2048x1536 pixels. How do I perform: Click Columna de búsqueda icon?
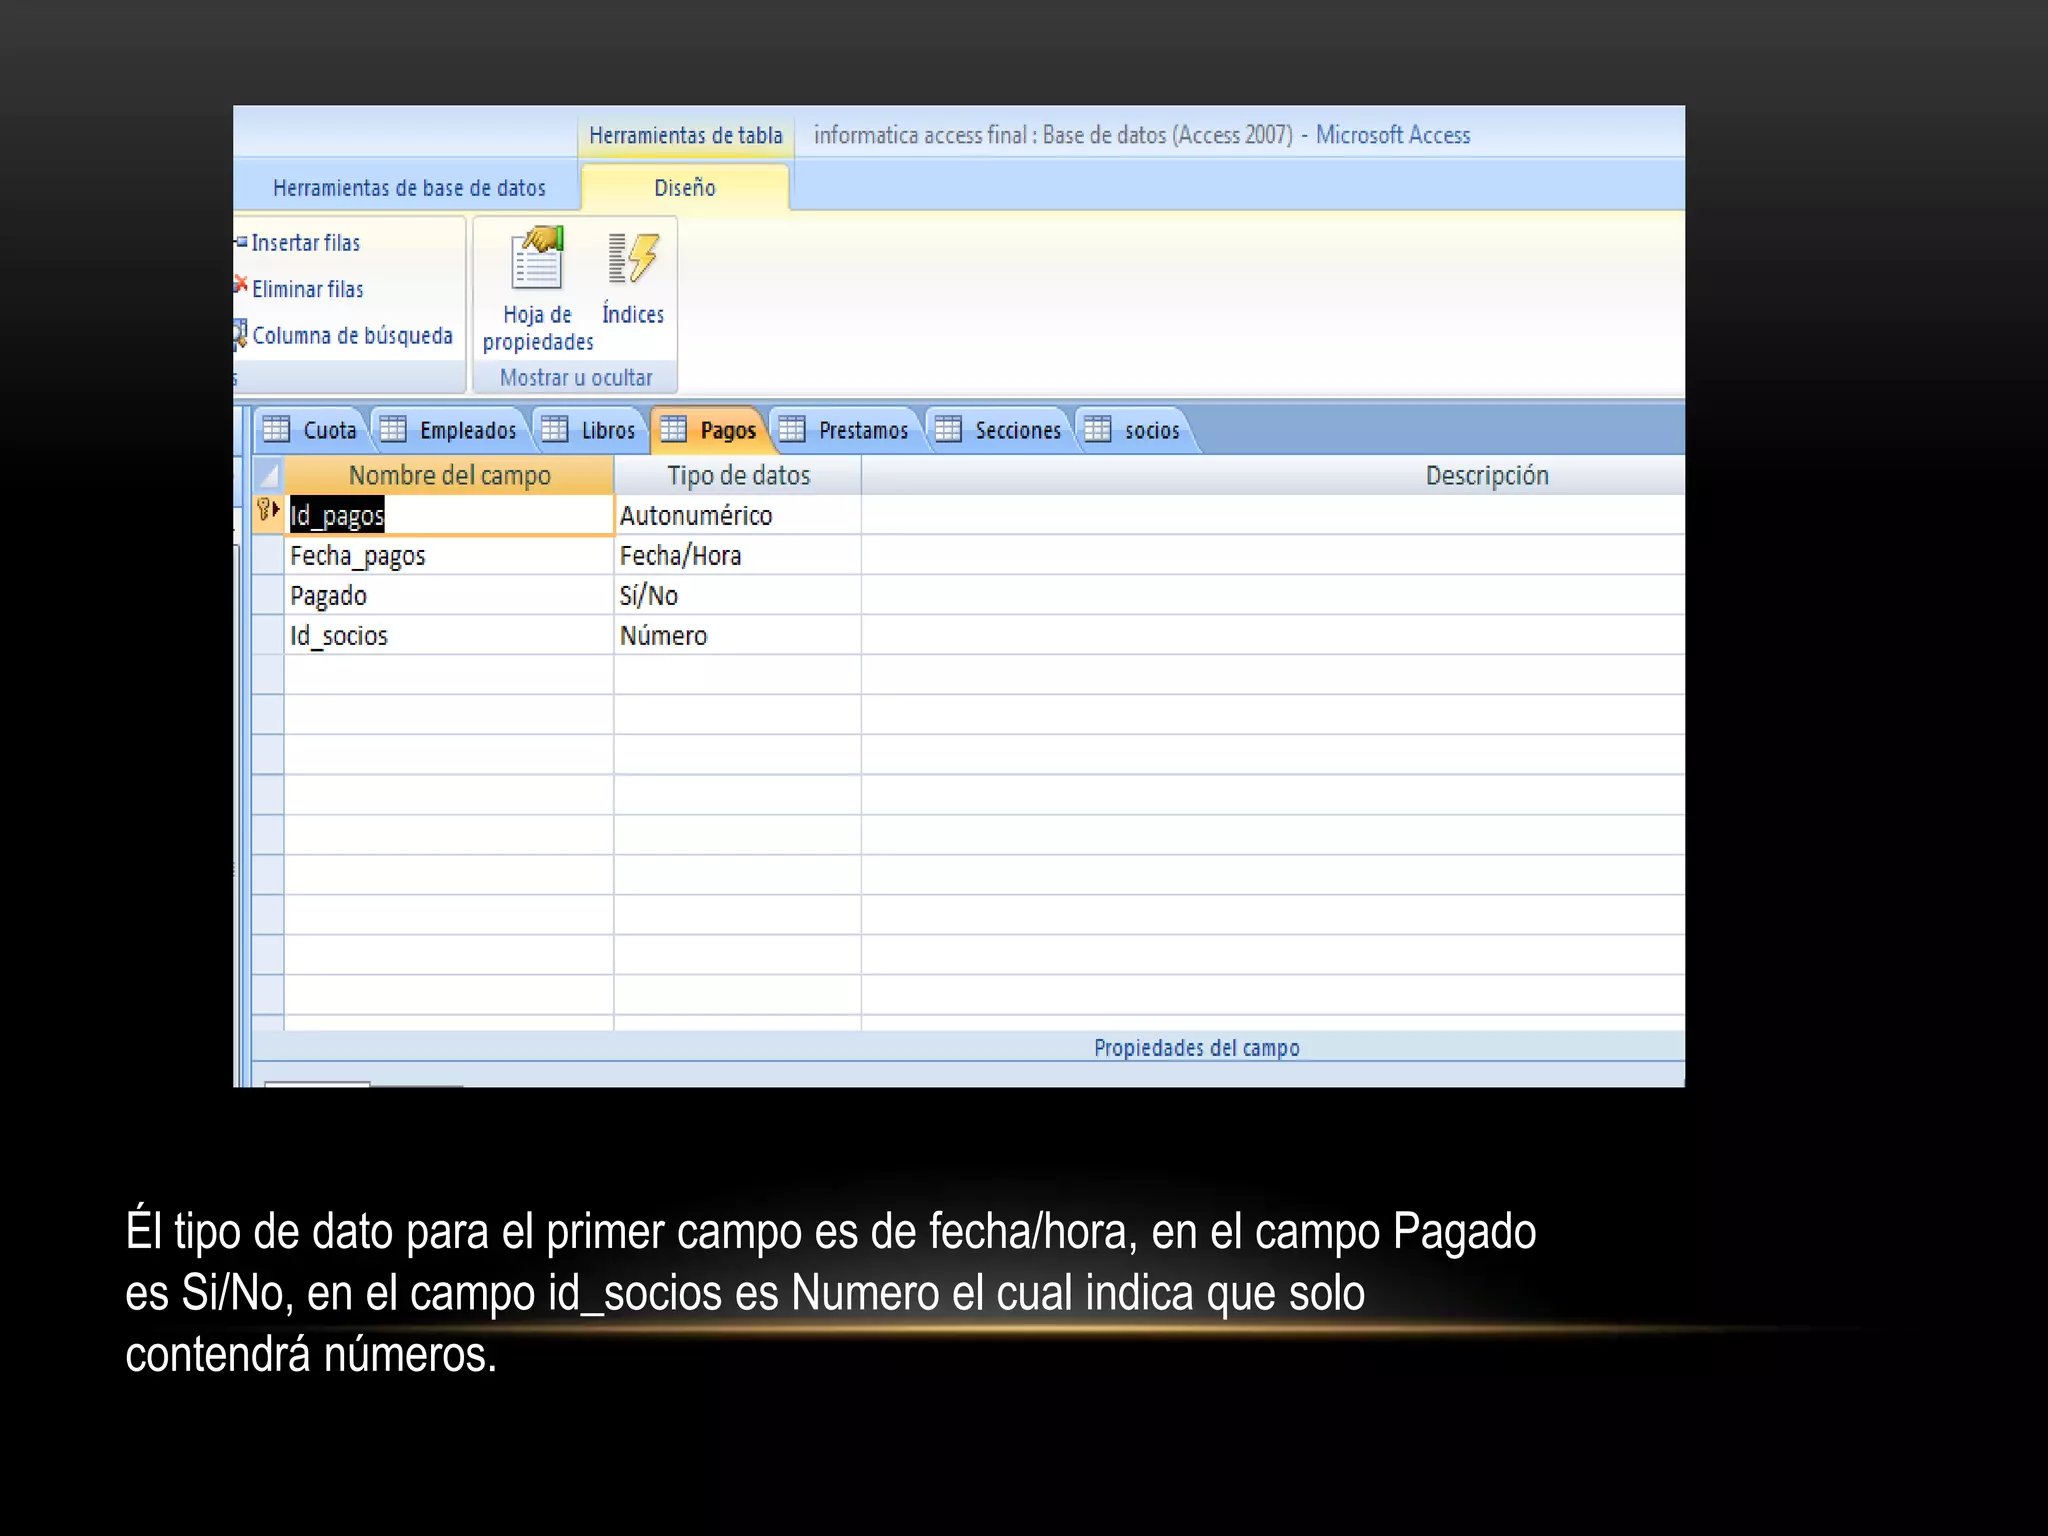[241, 334]
